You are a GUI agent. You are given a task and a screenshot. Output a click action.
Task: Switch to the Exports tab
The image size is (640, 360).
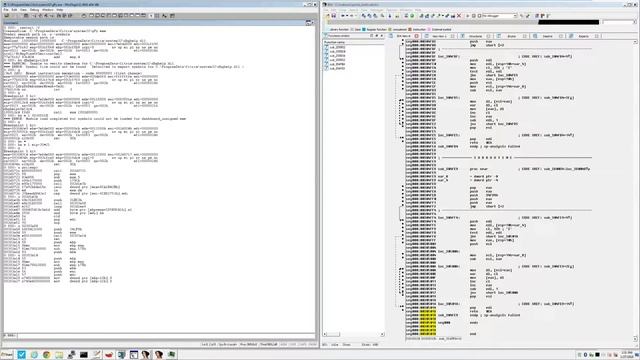tap(584, 36)
